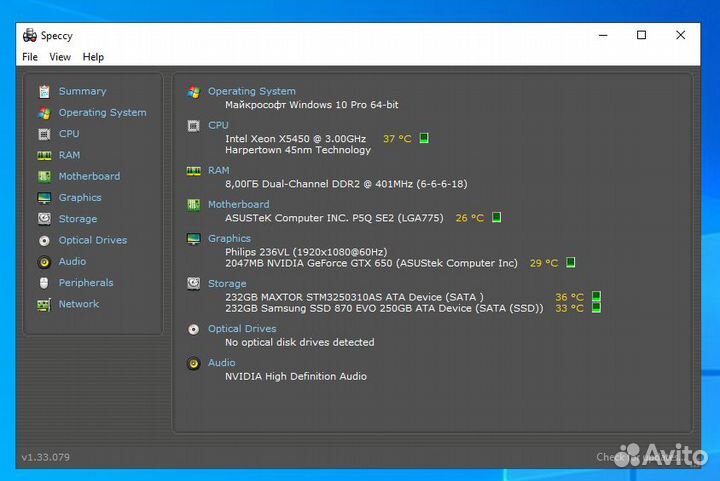Click Windows flag icon in summary pane
Screen dimensions: 720x481
coord(194,92)
